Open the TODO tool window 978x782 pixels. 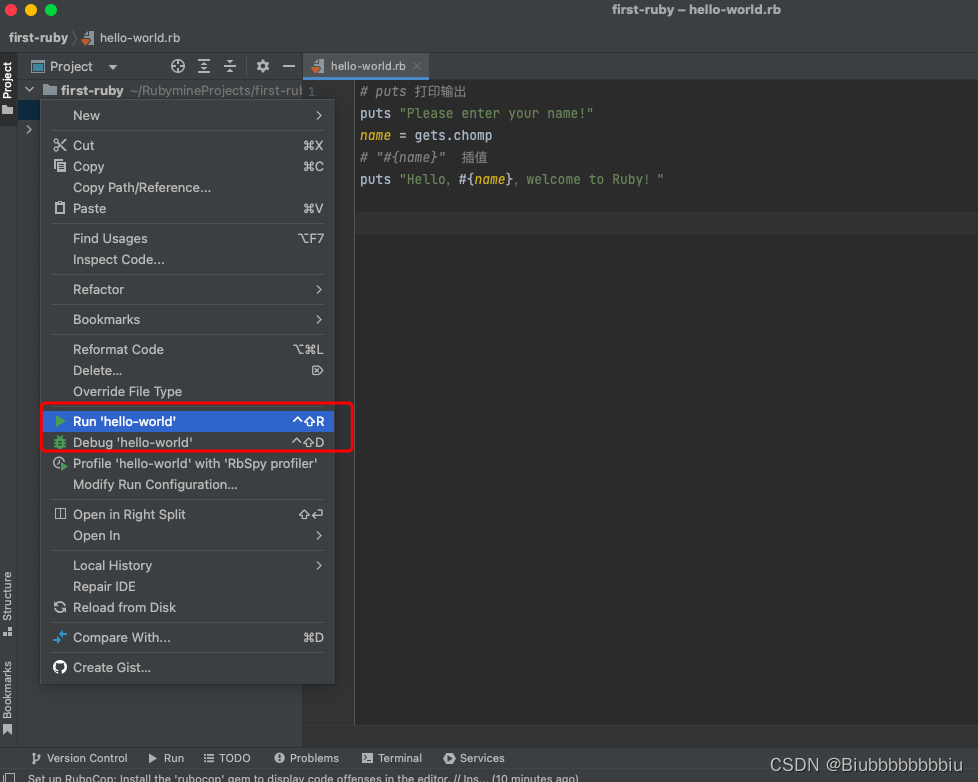pos(227,758)
